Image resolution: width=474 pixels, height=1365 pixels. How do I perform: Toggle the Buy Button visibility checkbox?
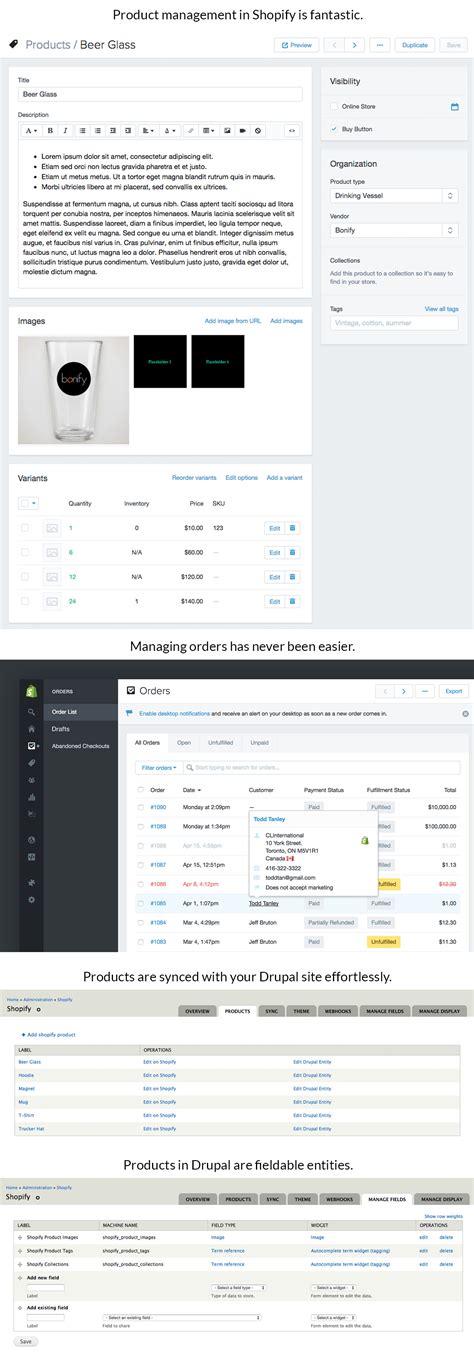tap(334, 129)
